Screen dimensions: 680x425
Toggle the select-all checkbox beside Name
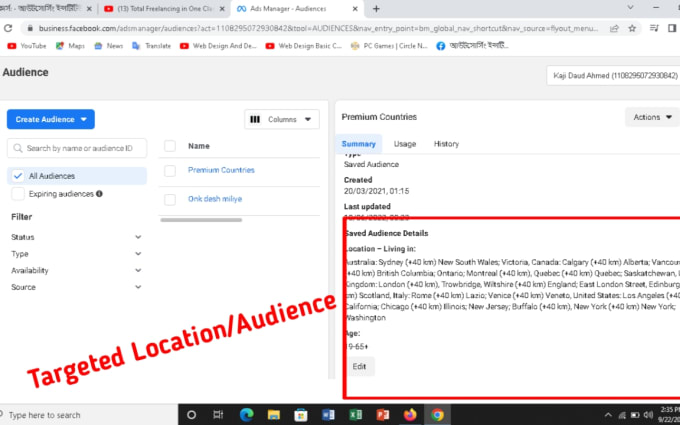170,146
